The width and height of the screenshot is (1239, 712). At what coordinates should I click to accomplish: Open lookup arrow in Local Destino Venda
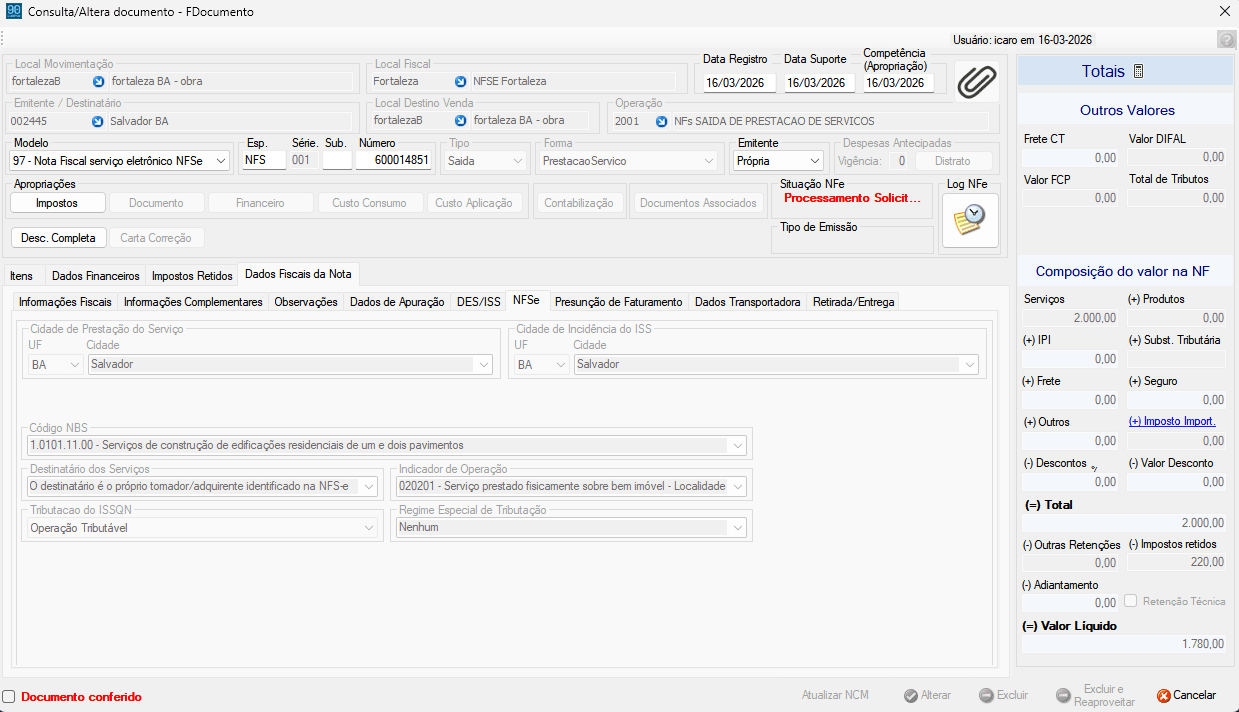click(460, 121)
